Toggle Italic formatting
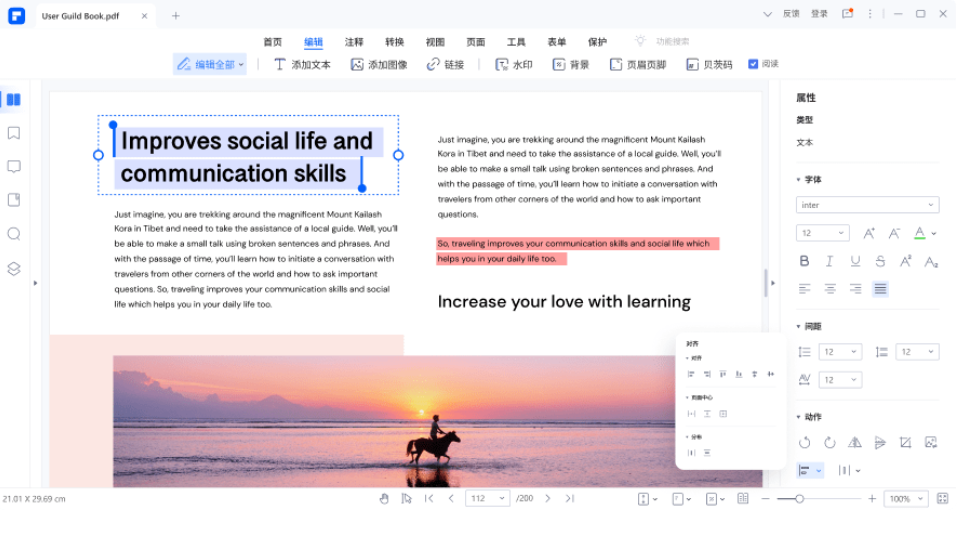The image size is (962, 534). (829, 261)
